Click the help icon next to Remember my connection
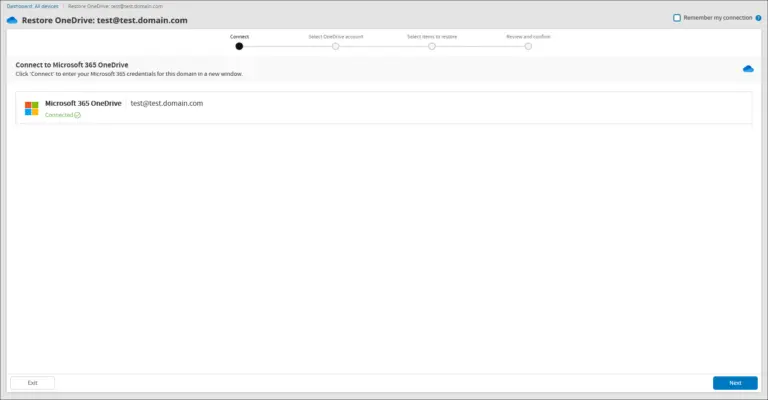 coord(758,18)
